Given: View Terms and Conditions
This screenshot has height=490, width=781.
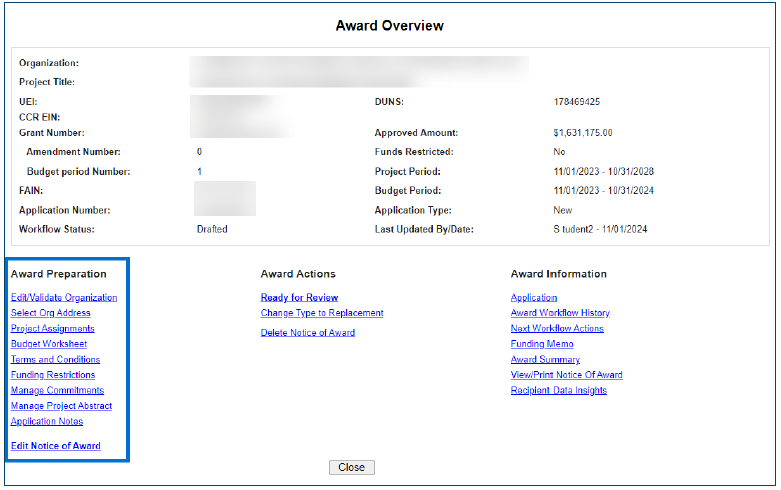Looking at the screenshot, I should [55, 359].
